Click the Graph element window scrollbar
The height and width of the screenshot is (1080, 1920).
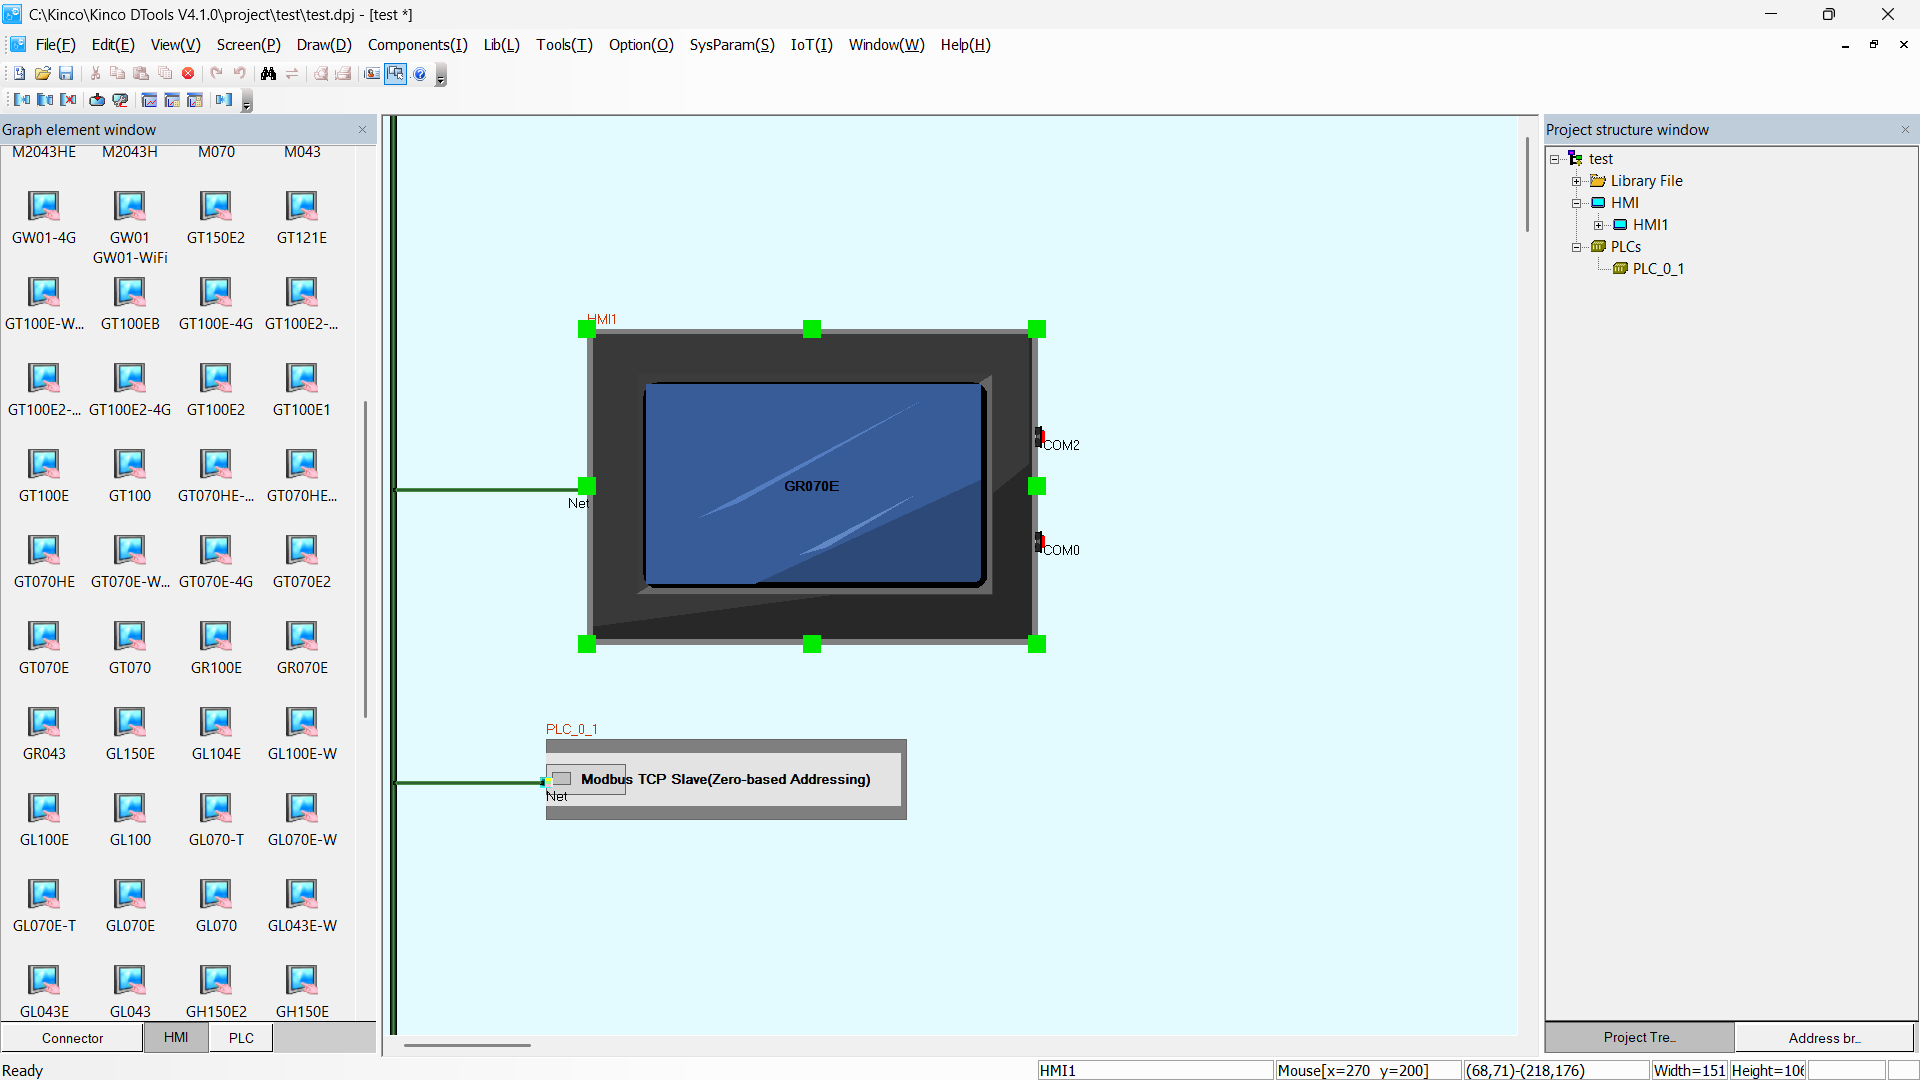365,560
